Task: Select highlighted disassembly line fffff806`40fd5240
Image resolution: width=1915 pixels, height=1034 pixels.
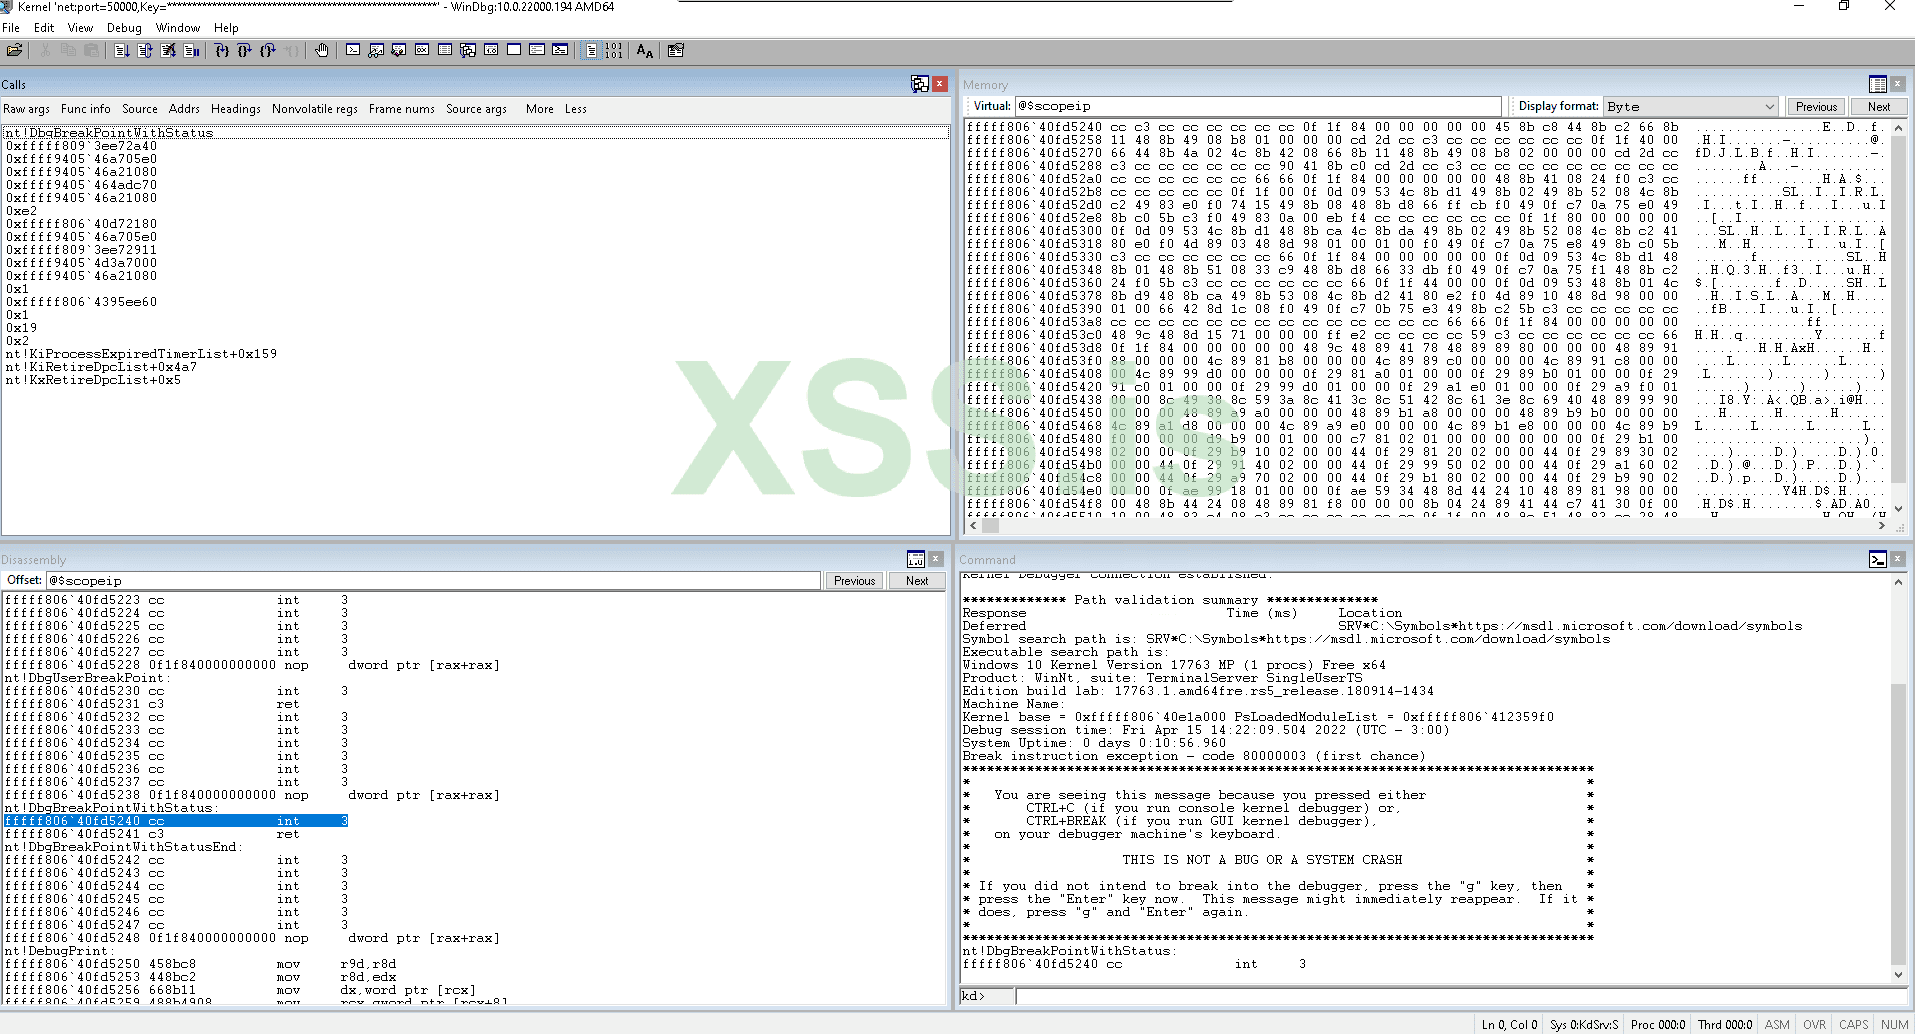Action: coord(176,821)
